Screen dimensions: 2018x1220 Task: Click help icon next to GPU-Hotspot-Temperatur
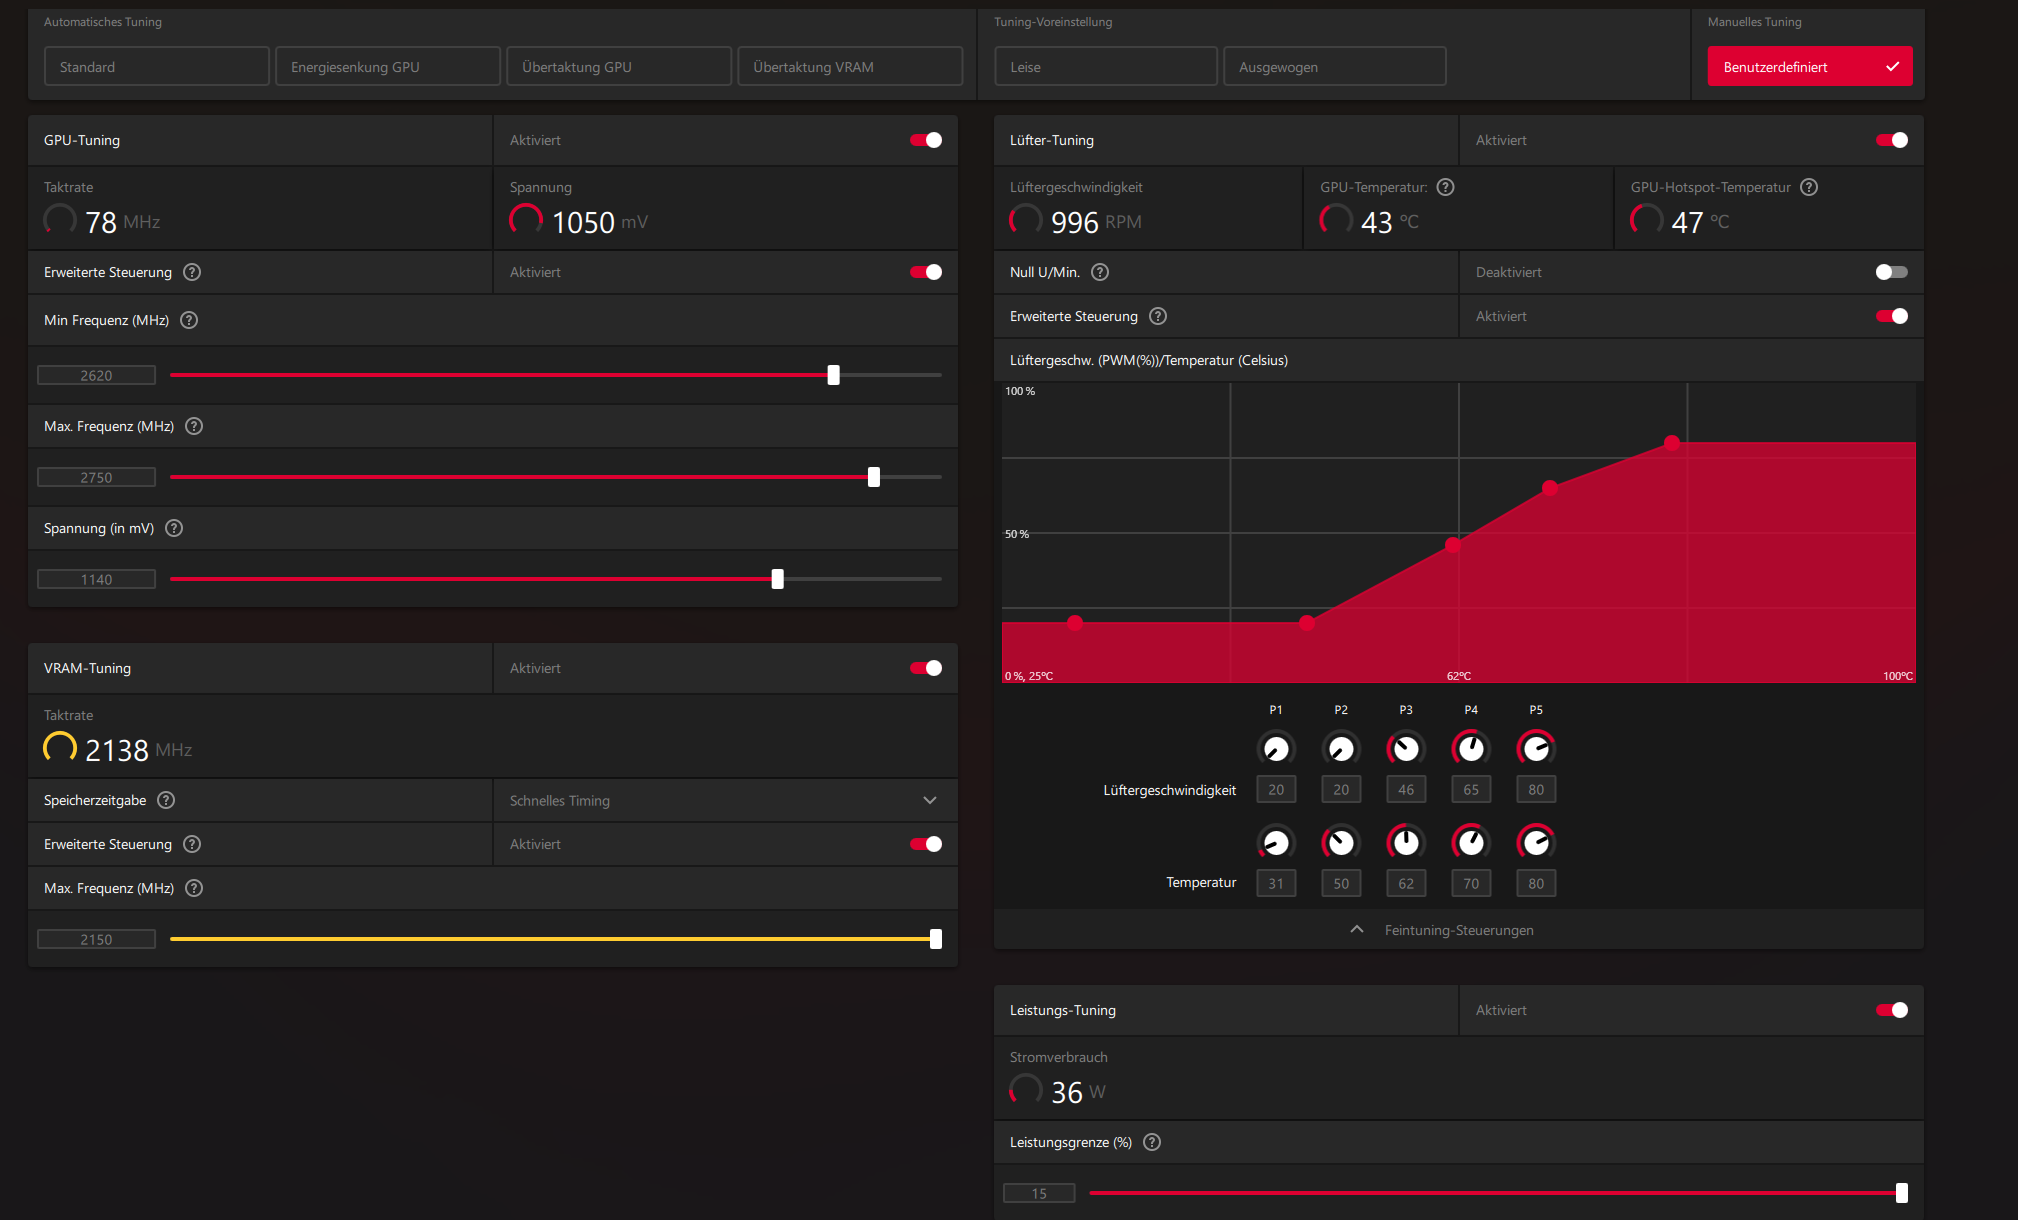pos(1809,187)
